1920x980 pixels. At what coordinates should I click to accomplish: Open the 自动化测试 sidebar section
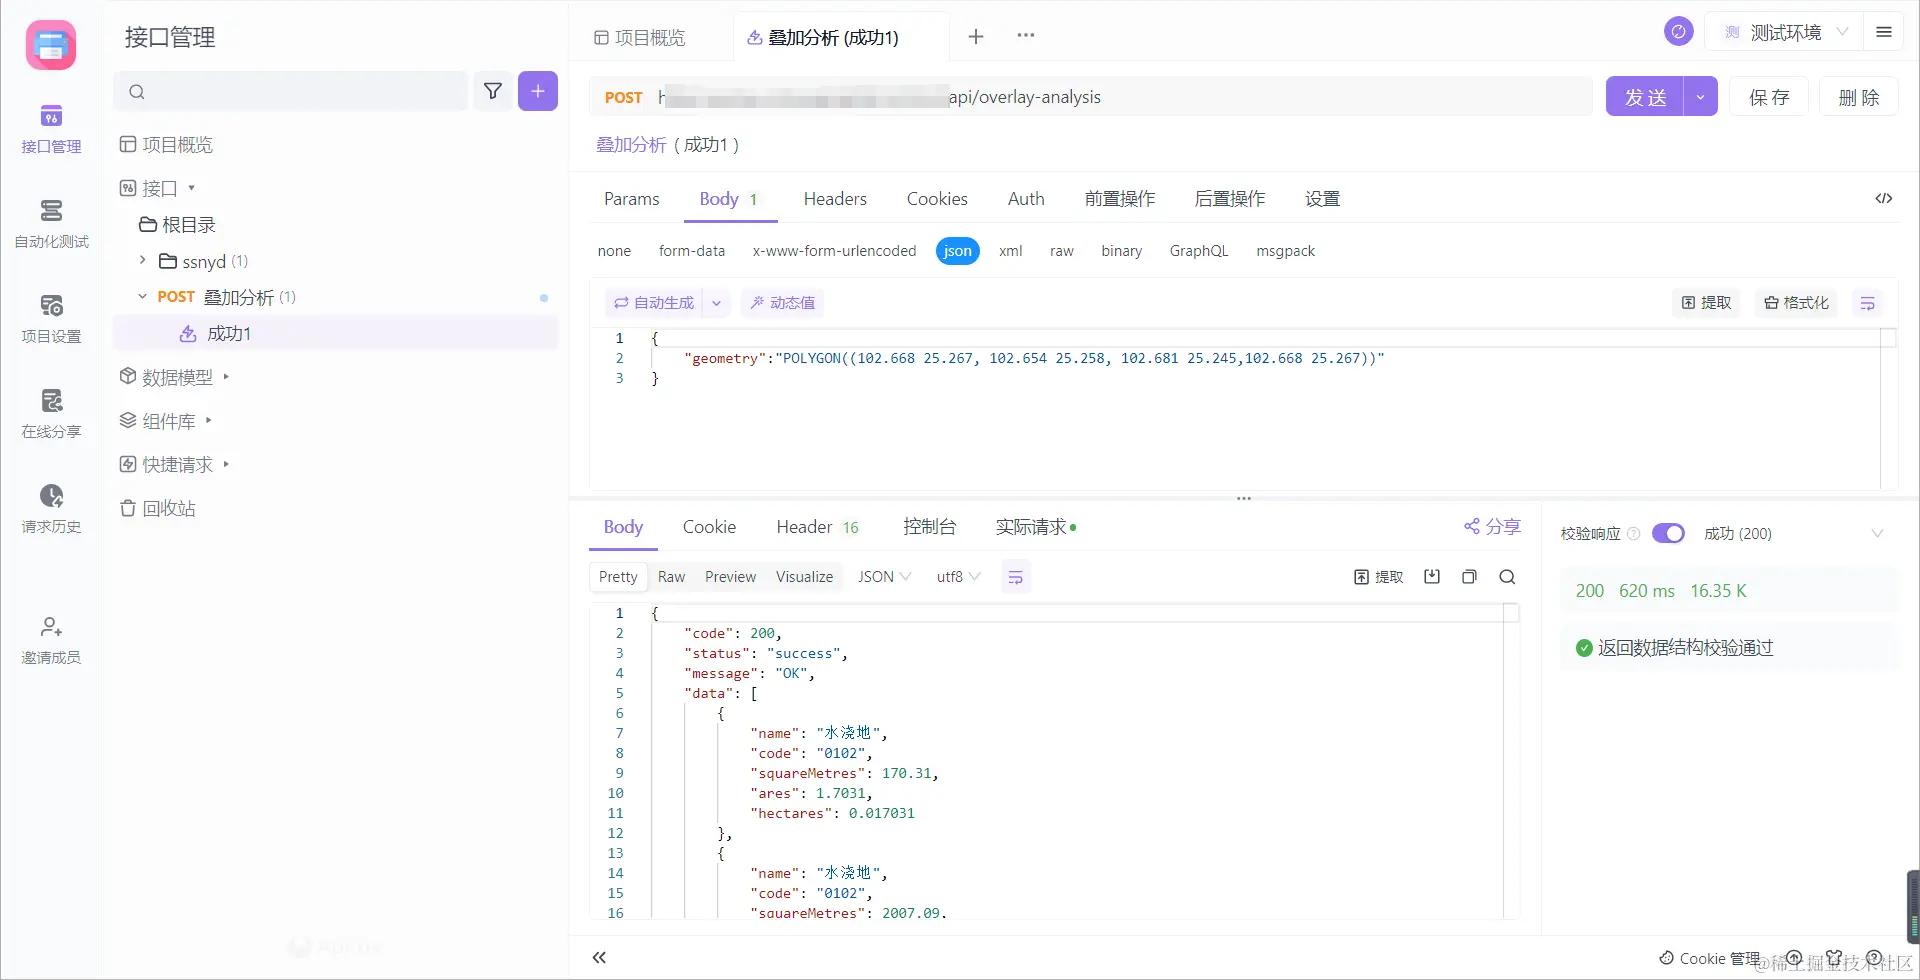(51, 224)
